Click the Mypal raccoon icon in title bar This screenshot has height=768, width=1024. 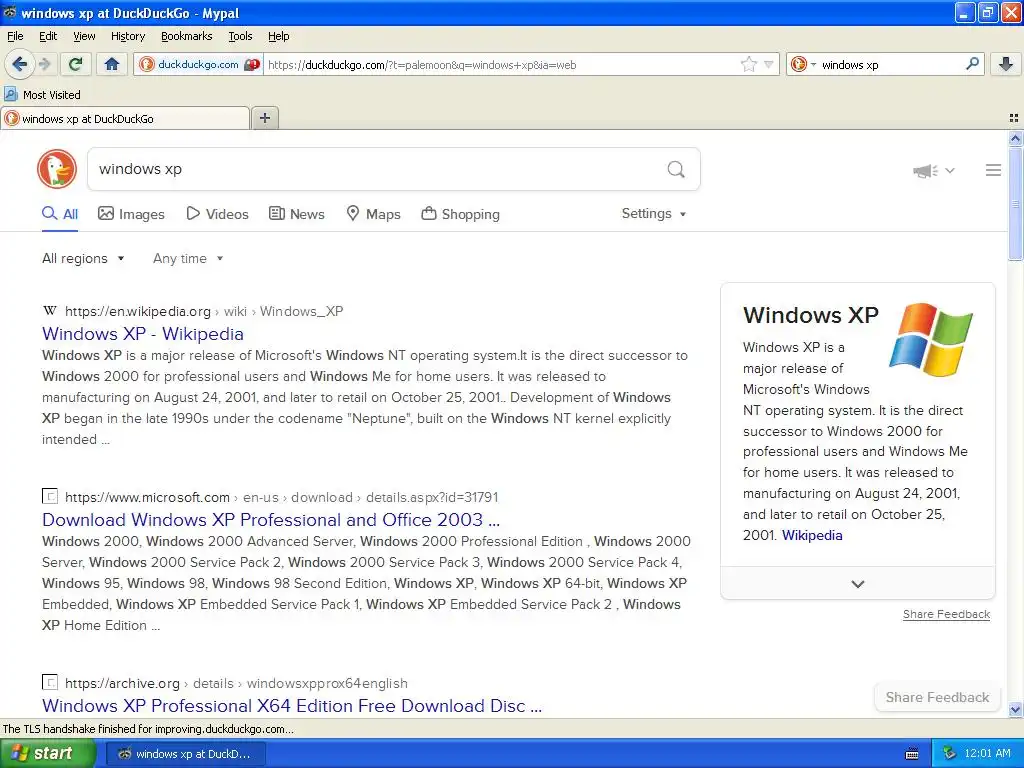[x=10, y=12]
